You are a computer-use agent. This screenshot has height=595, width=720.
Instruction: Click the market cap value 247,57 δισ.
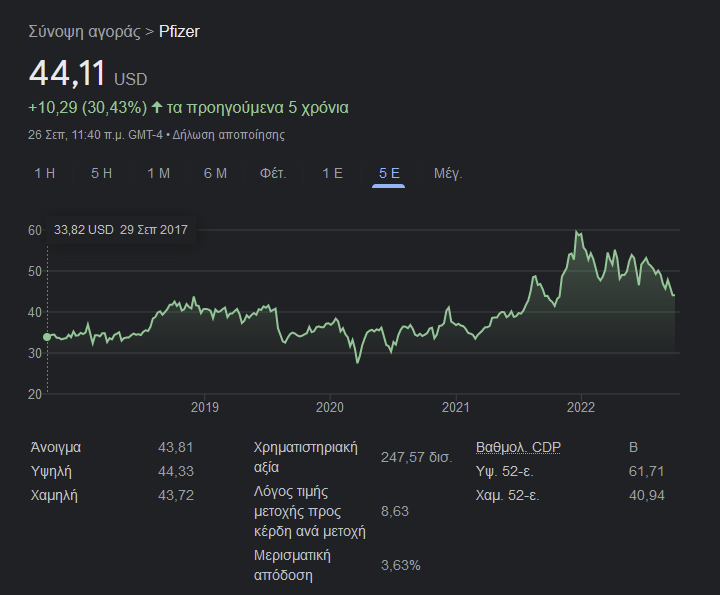point(416,457)
